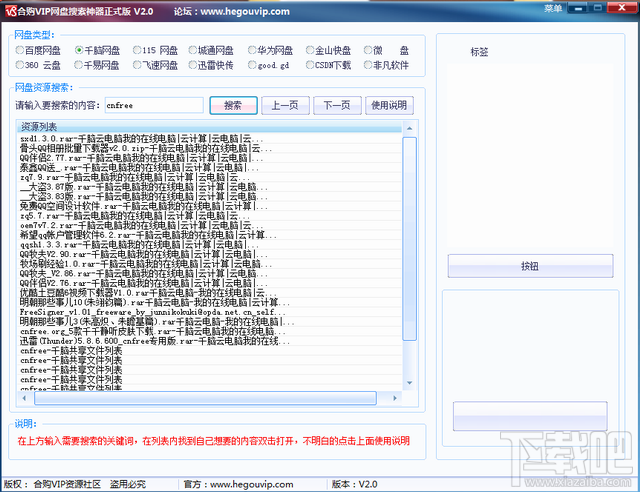
Task: Click the forum www.hegouvip.com title bar link
Action: 231,11
